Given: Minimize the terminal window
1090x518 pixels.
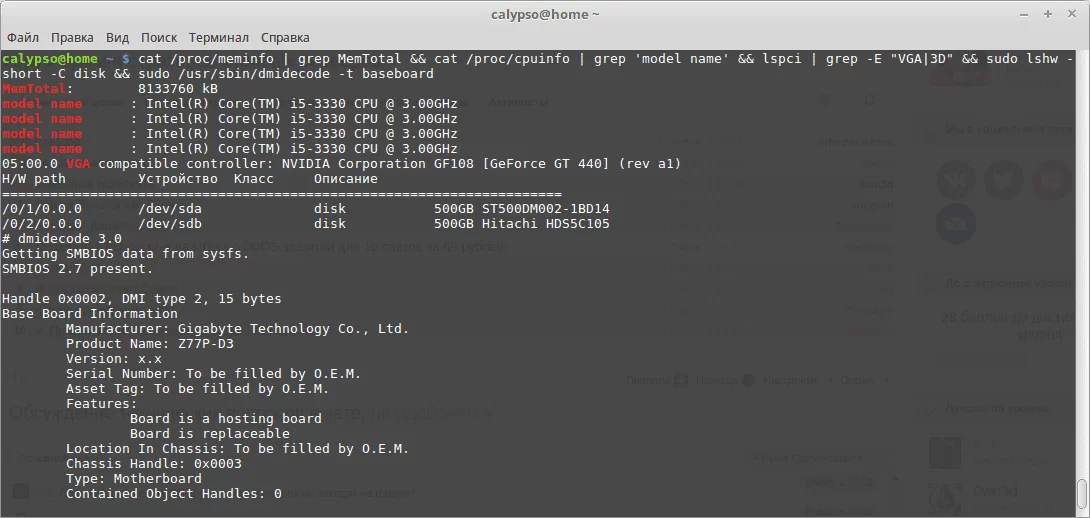Looking at the screenshot, I should click(1024, 14).
